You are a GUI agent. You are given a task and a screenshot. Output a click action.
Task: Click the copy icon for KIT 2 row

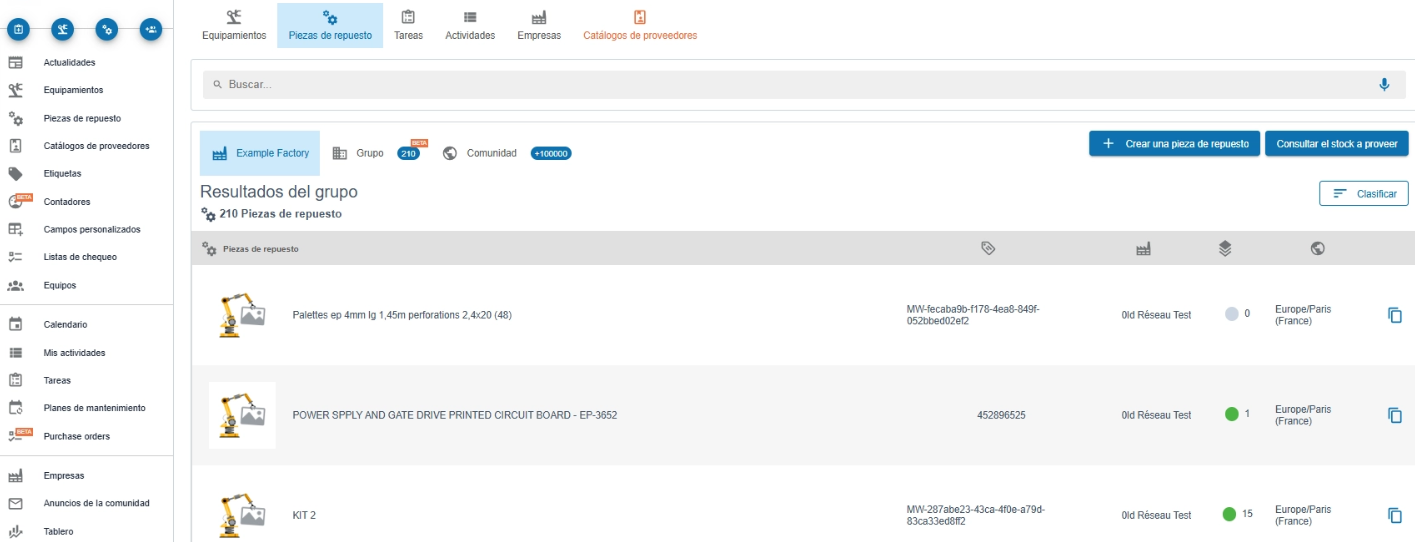pyautogui.click(x=1395, y=515)
